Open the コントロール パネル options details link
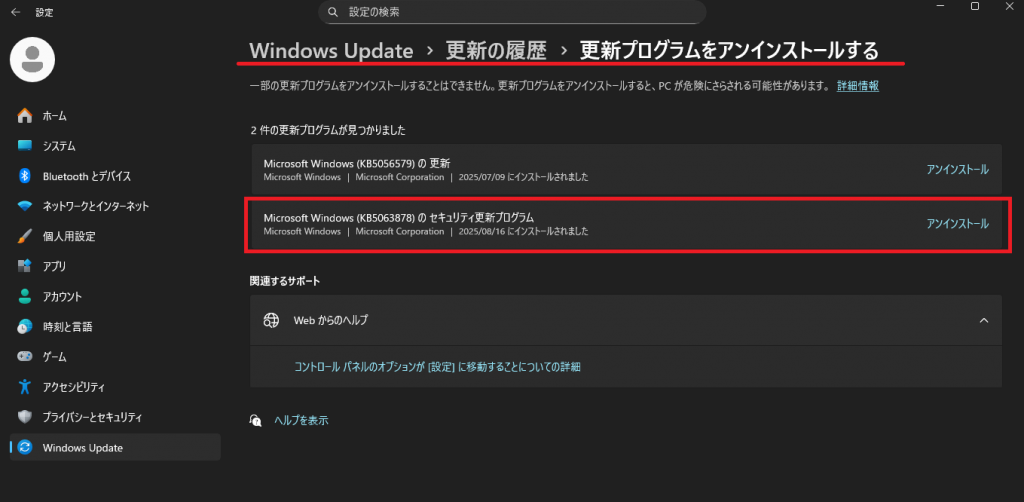Viewport: 1024px width, 502px height. (438, 367)
